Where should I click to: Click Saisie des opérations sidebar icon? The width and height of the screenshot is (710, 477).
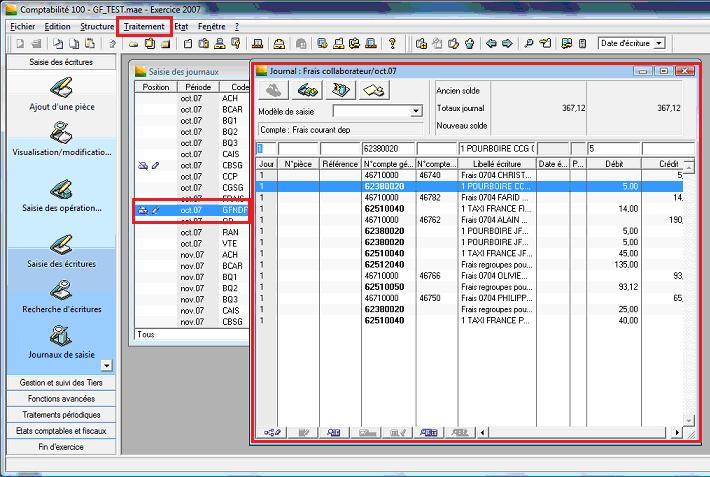coord(60,188)
